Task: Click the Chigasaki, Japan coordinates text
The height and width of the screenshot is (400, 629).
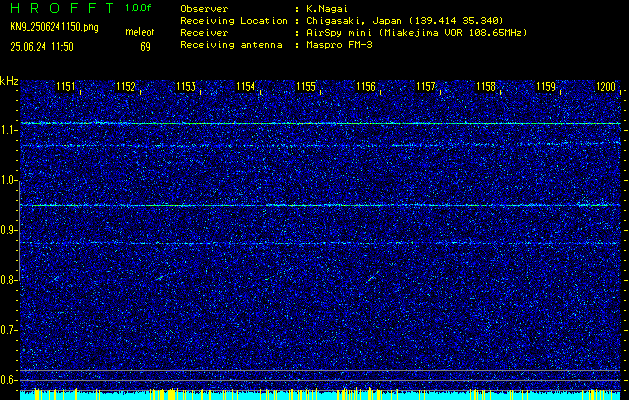Action: (x=404, y=21)
